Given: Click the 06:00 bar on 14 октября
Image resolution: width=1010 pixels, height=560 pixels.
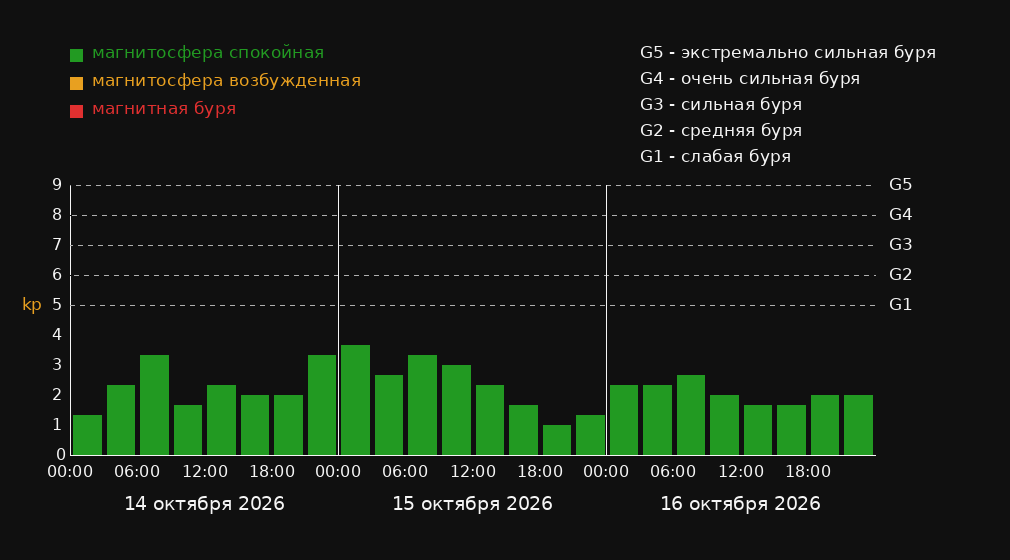Looking at the screenshot, I should point(154,405).
